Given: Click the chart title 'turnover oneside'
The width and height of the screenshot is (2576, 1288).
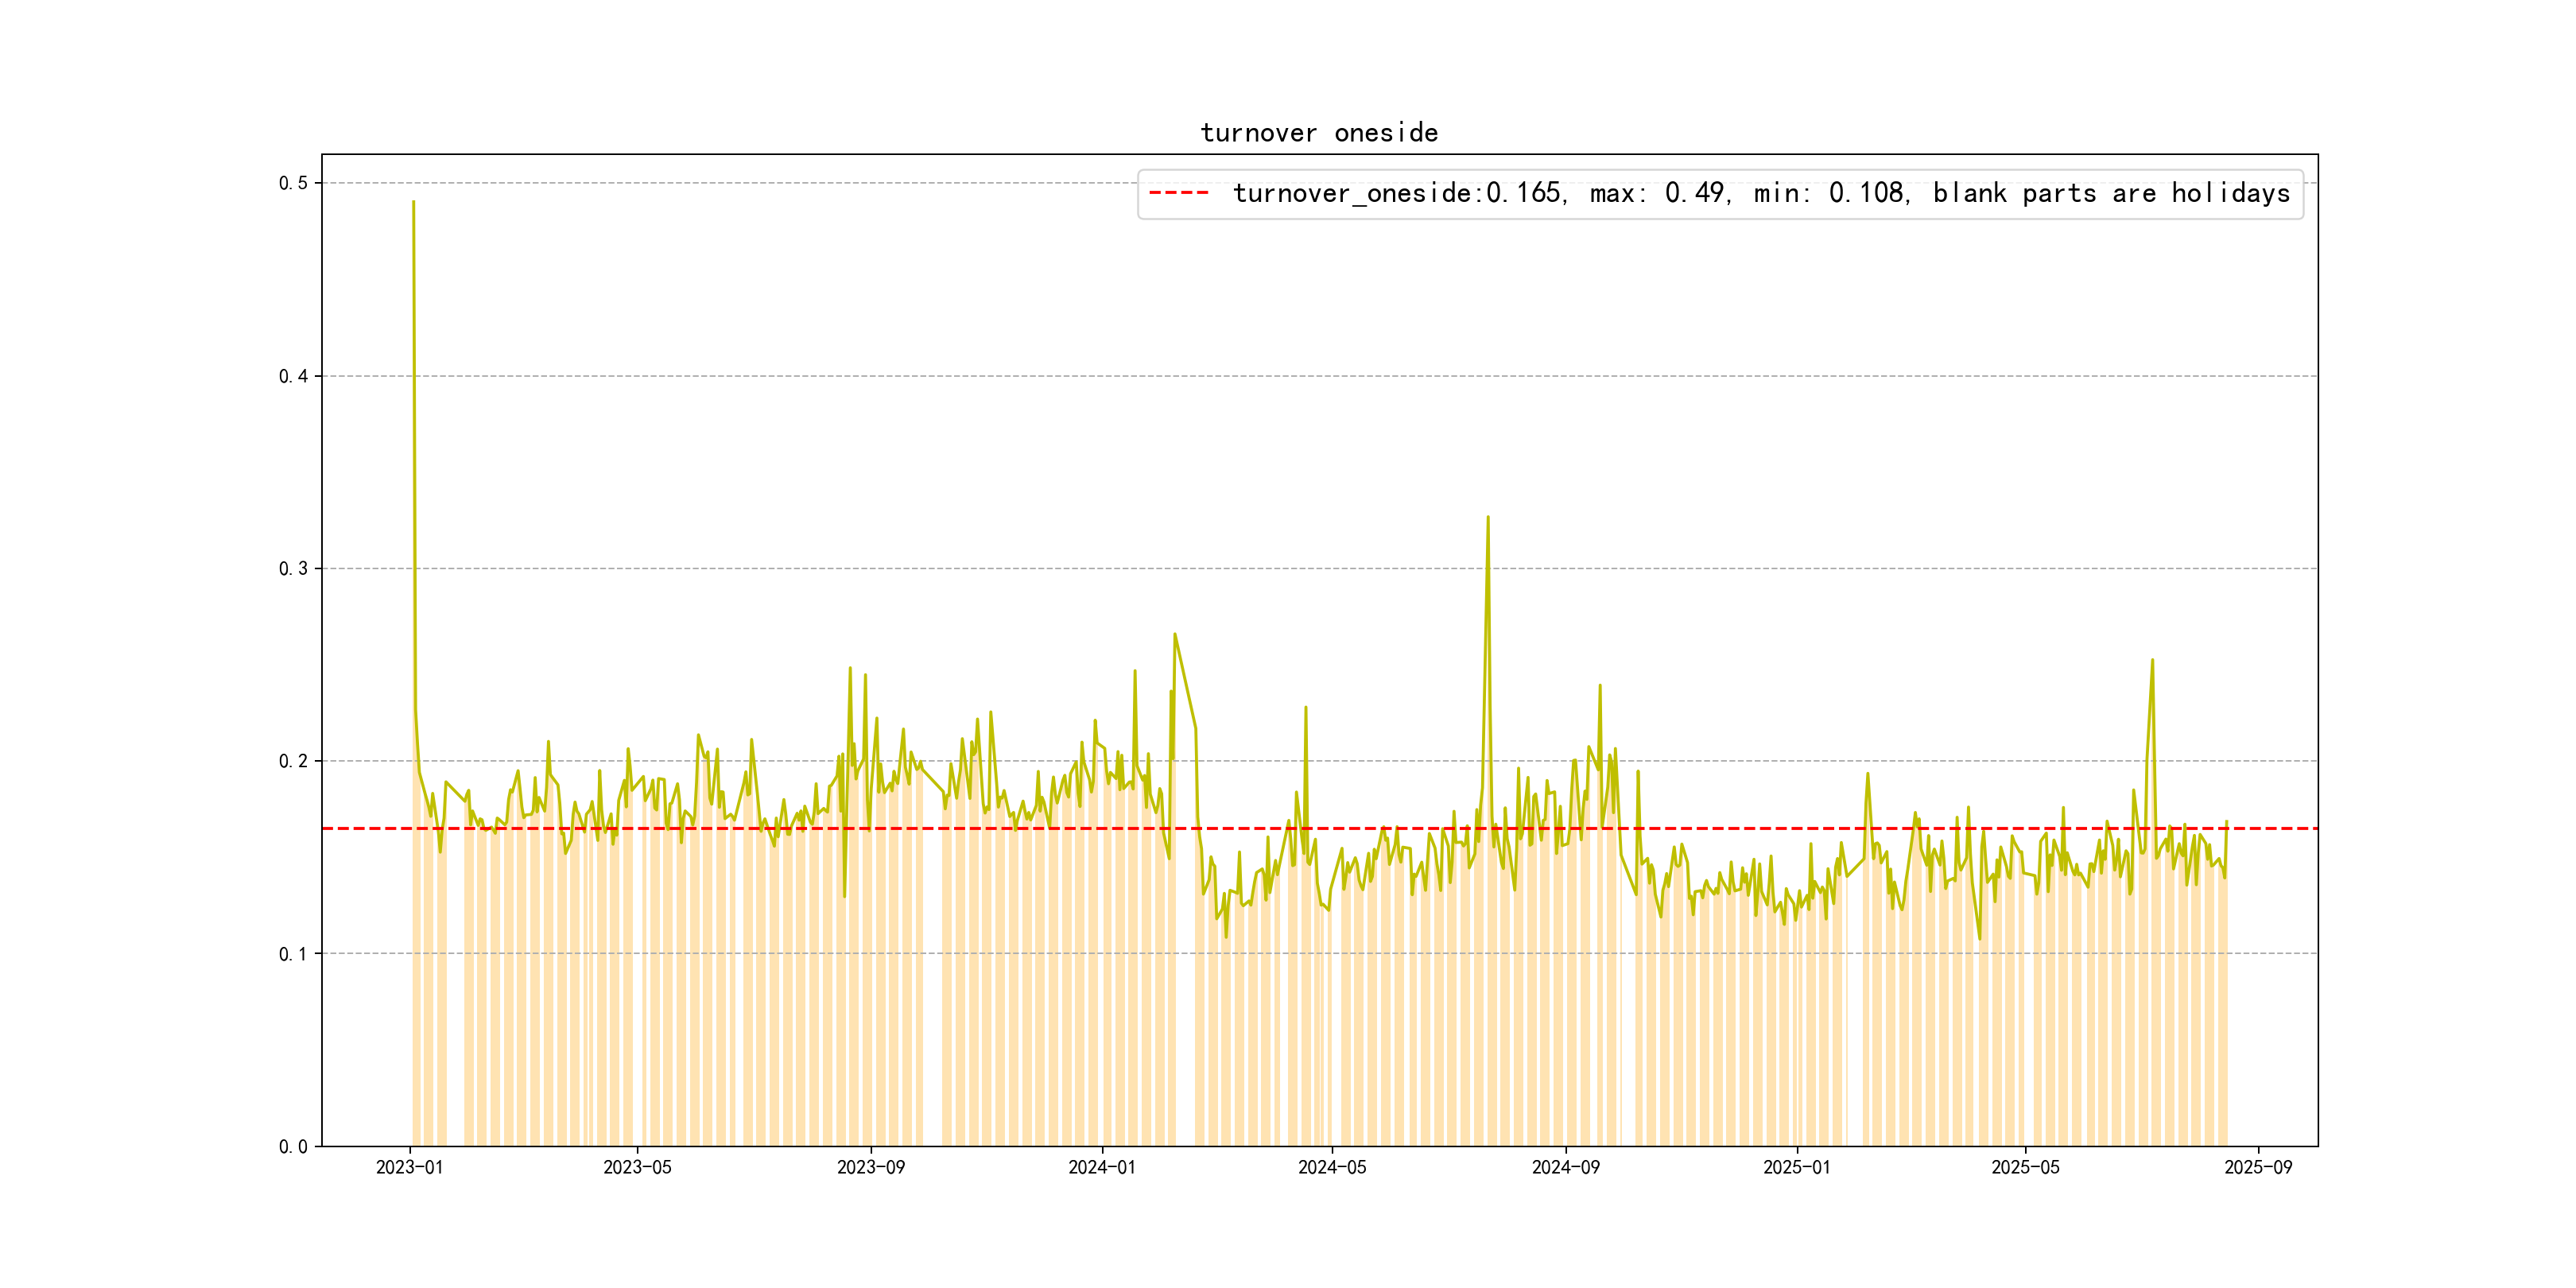Looking at the screenshot, I should point(1318,133).
